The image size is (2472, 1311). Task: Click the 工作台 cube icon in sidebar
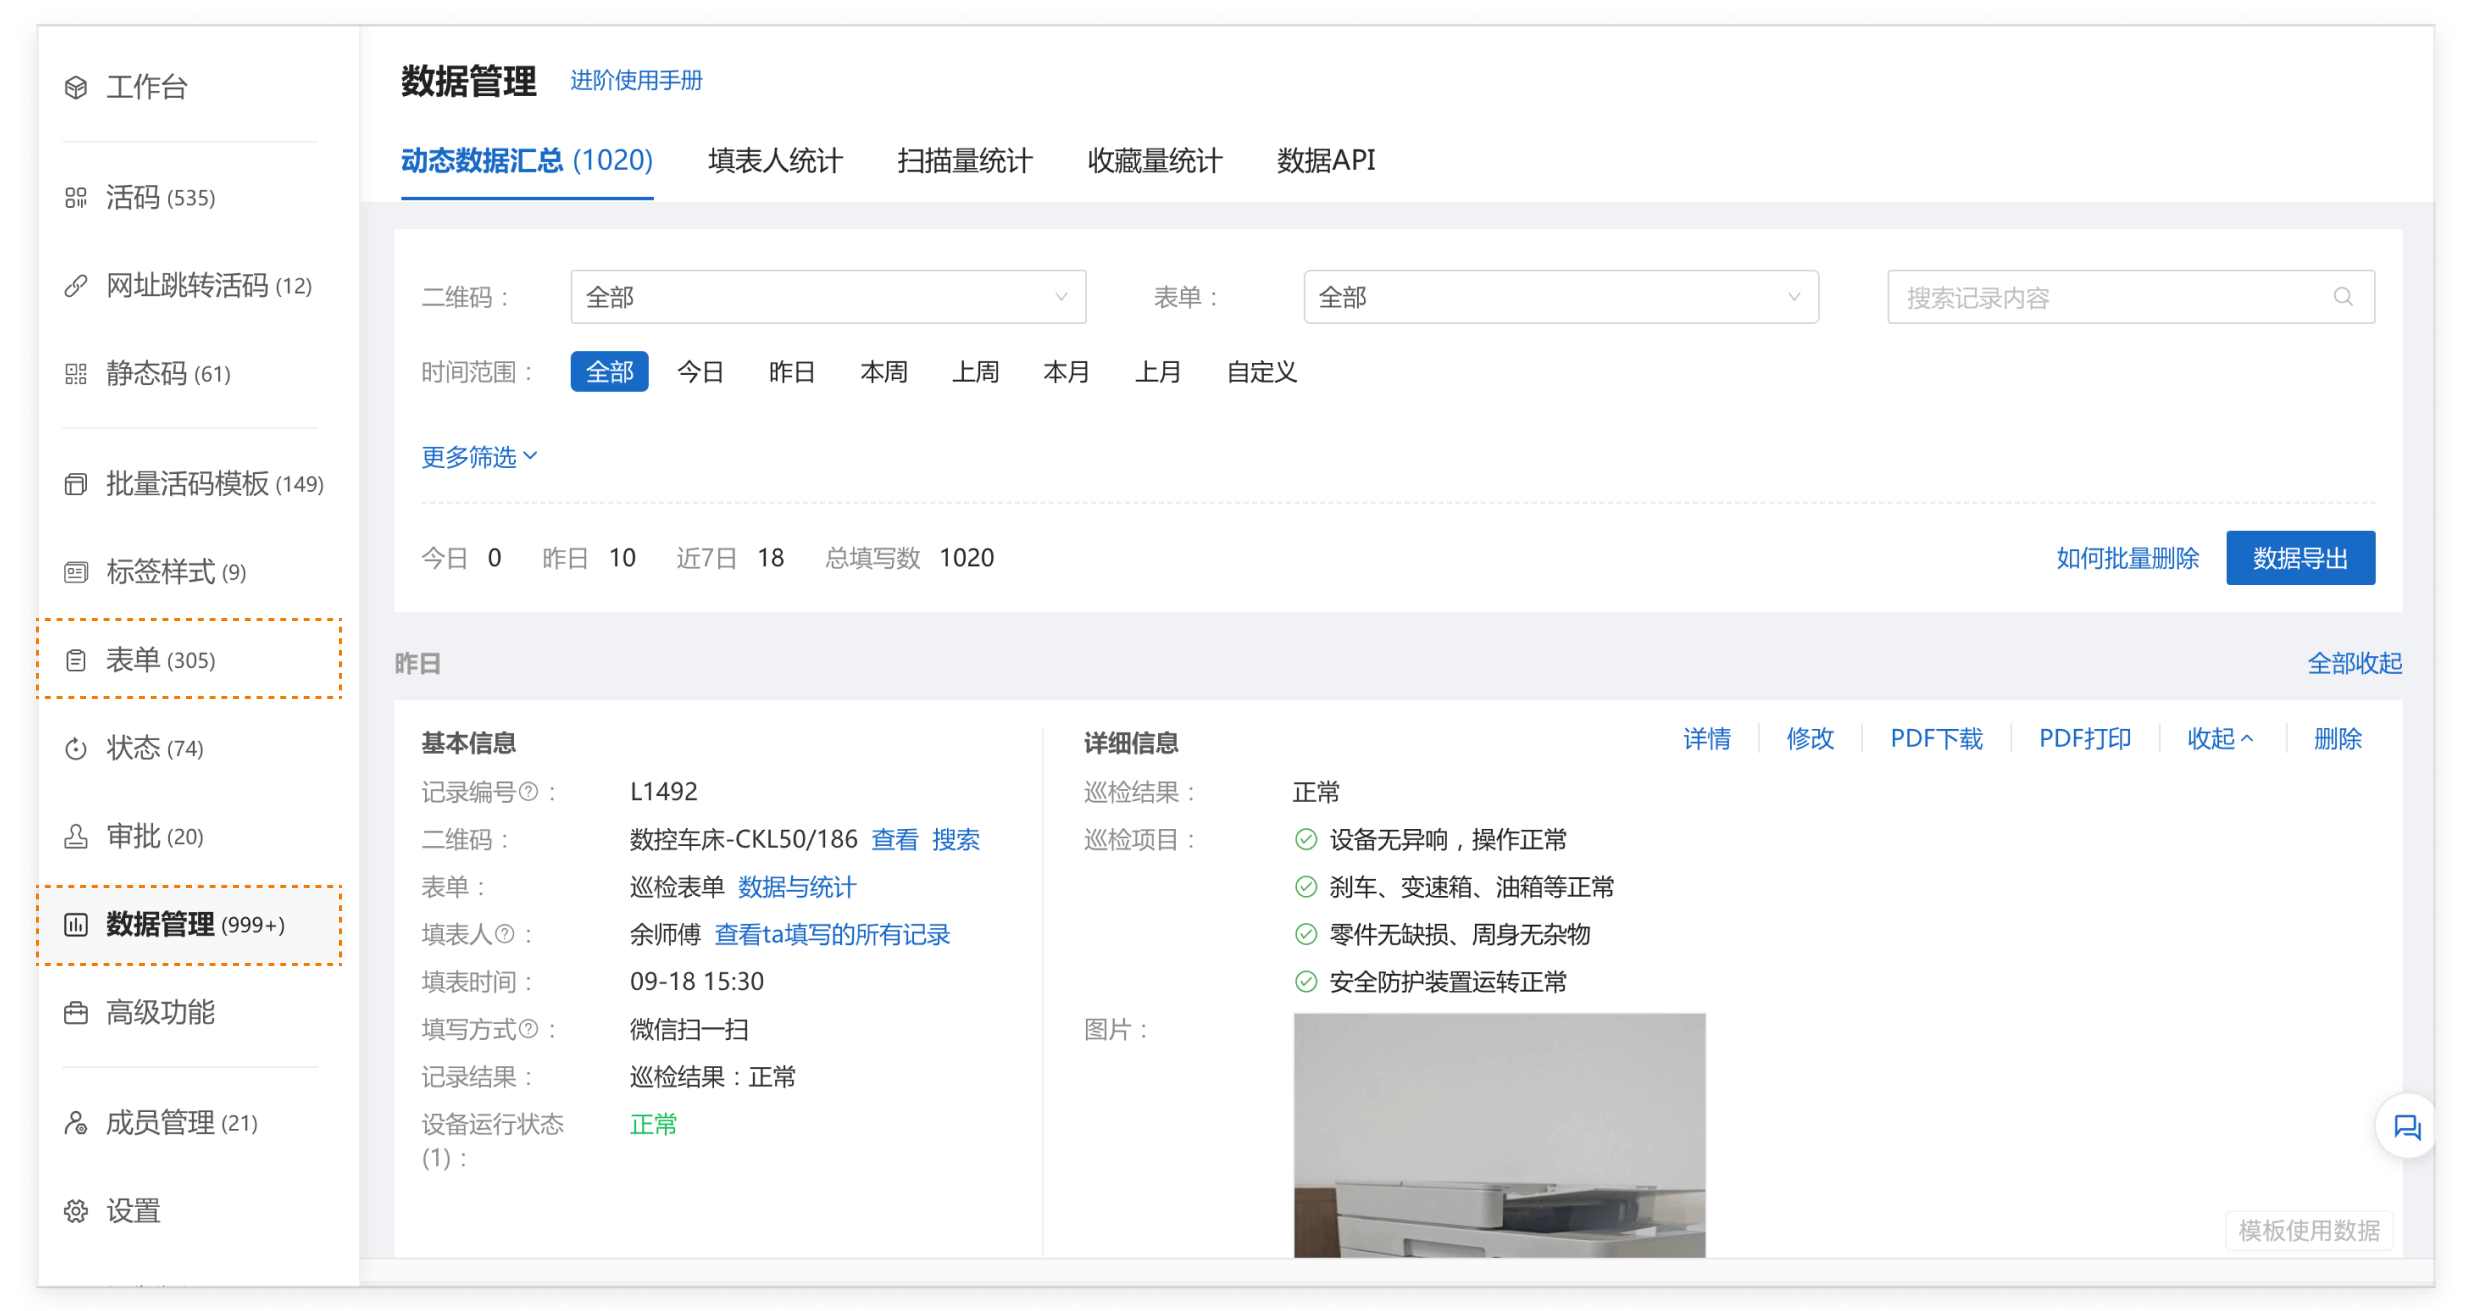pos(76,88)
